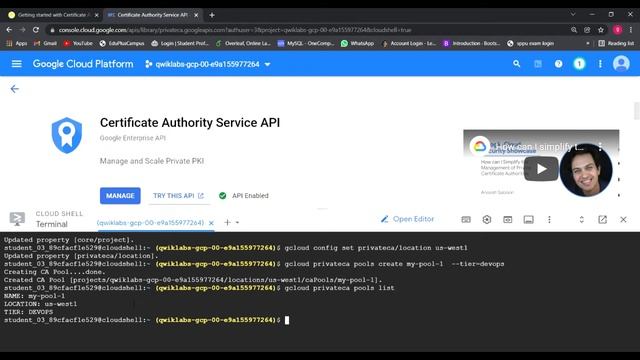Image resolution: width=640 pixels, height=360 pixels.
Task: Expand hidden bookmarks overflow arrow
Action: tap(588, 43)
